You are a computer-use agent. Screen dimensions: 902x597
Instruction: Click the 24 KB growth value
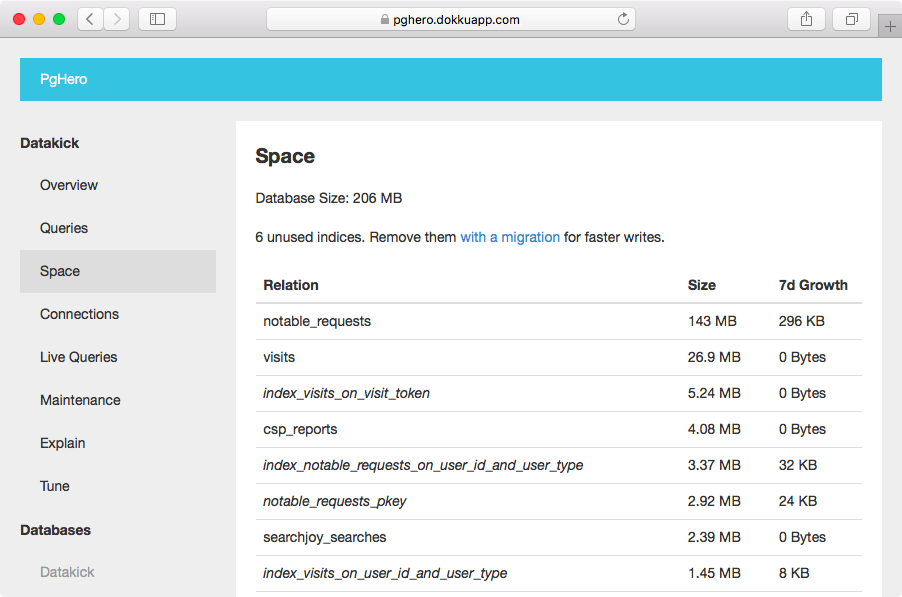tap(797, 502)
